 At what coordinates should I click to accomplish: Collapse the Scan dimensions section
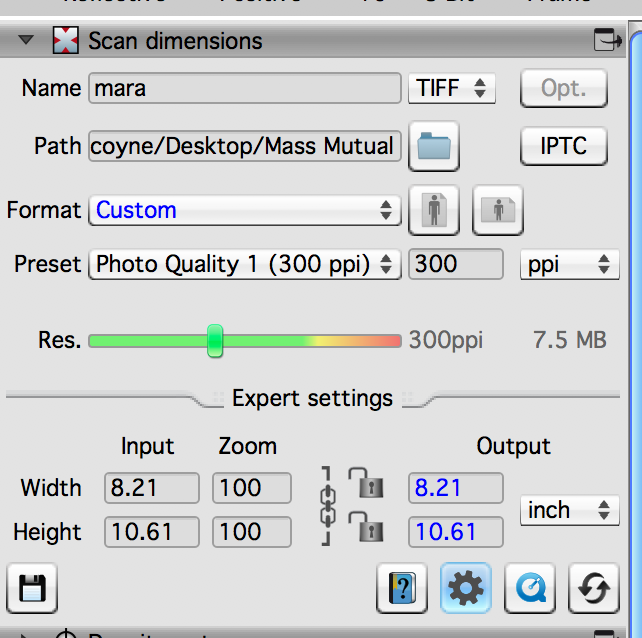(x=27, y=41)
